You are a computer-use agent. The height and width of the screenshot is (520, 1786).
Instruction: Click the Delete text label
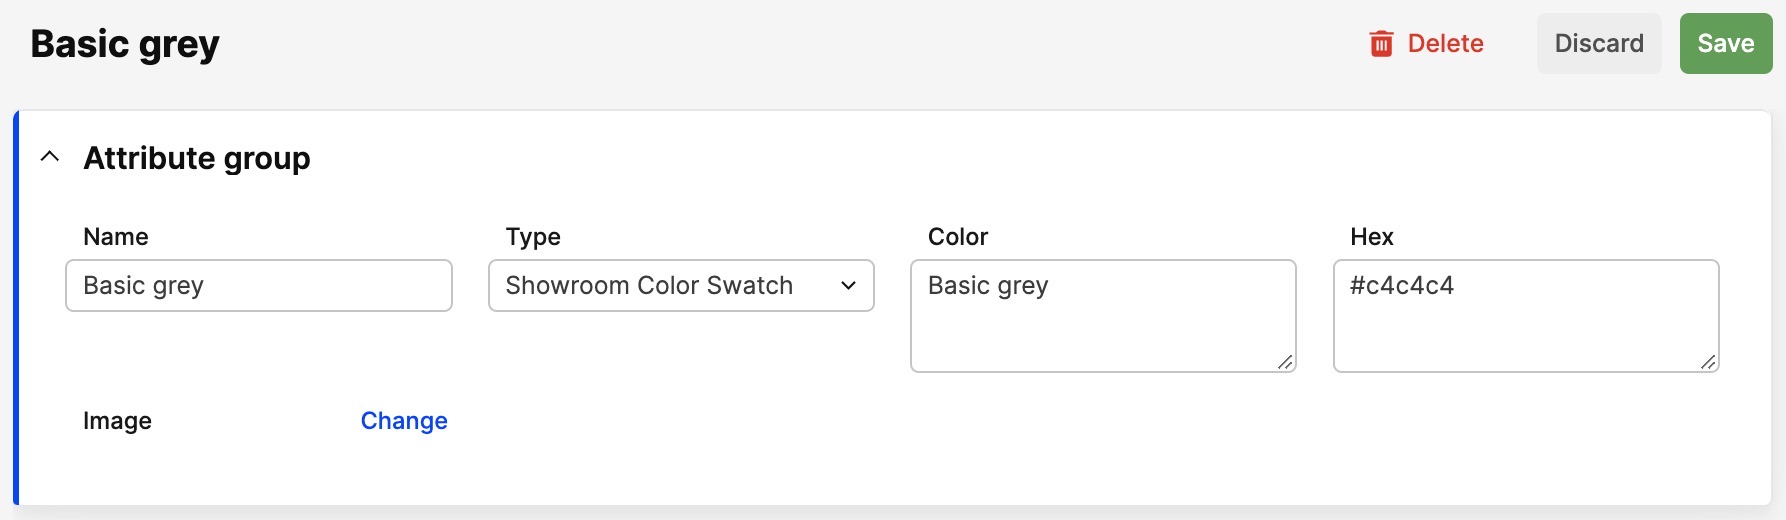click(x=1445, y=43)
